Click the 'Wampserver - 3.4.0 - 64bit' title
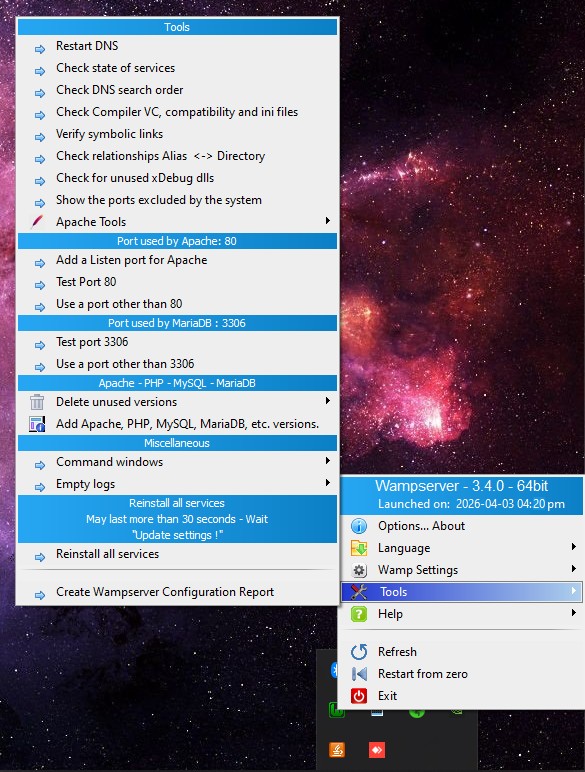 tap(461, 486)
